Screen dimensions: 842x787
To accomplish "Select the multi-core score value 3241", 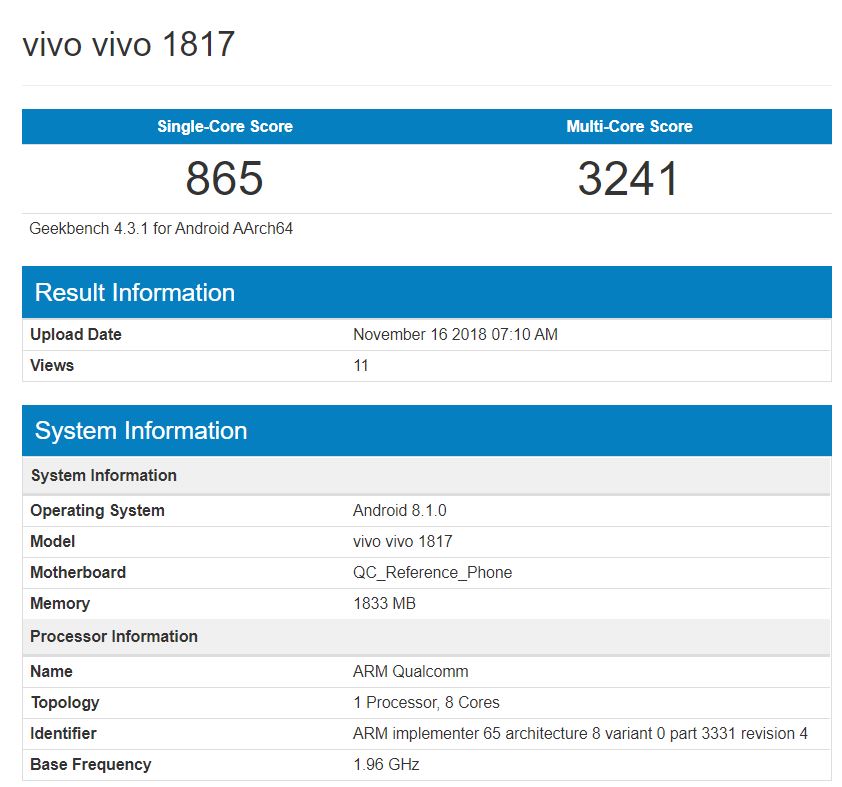I will (628, 178).
